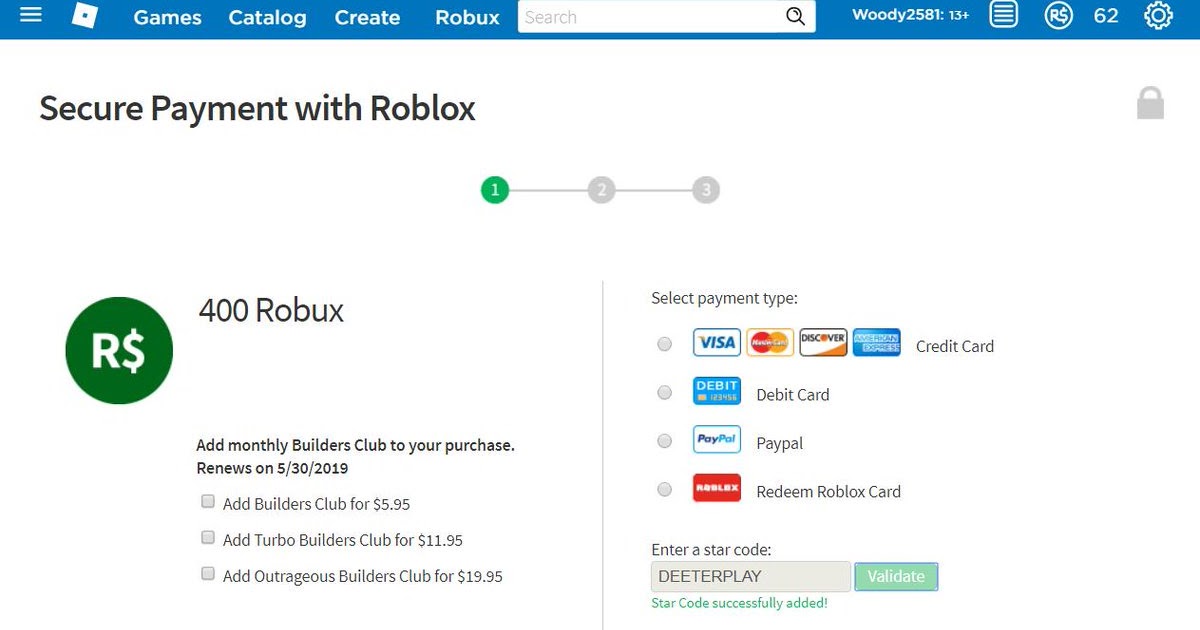
Task: Check Add Builders Club for $5.95
Action: [x=208, y=501]
